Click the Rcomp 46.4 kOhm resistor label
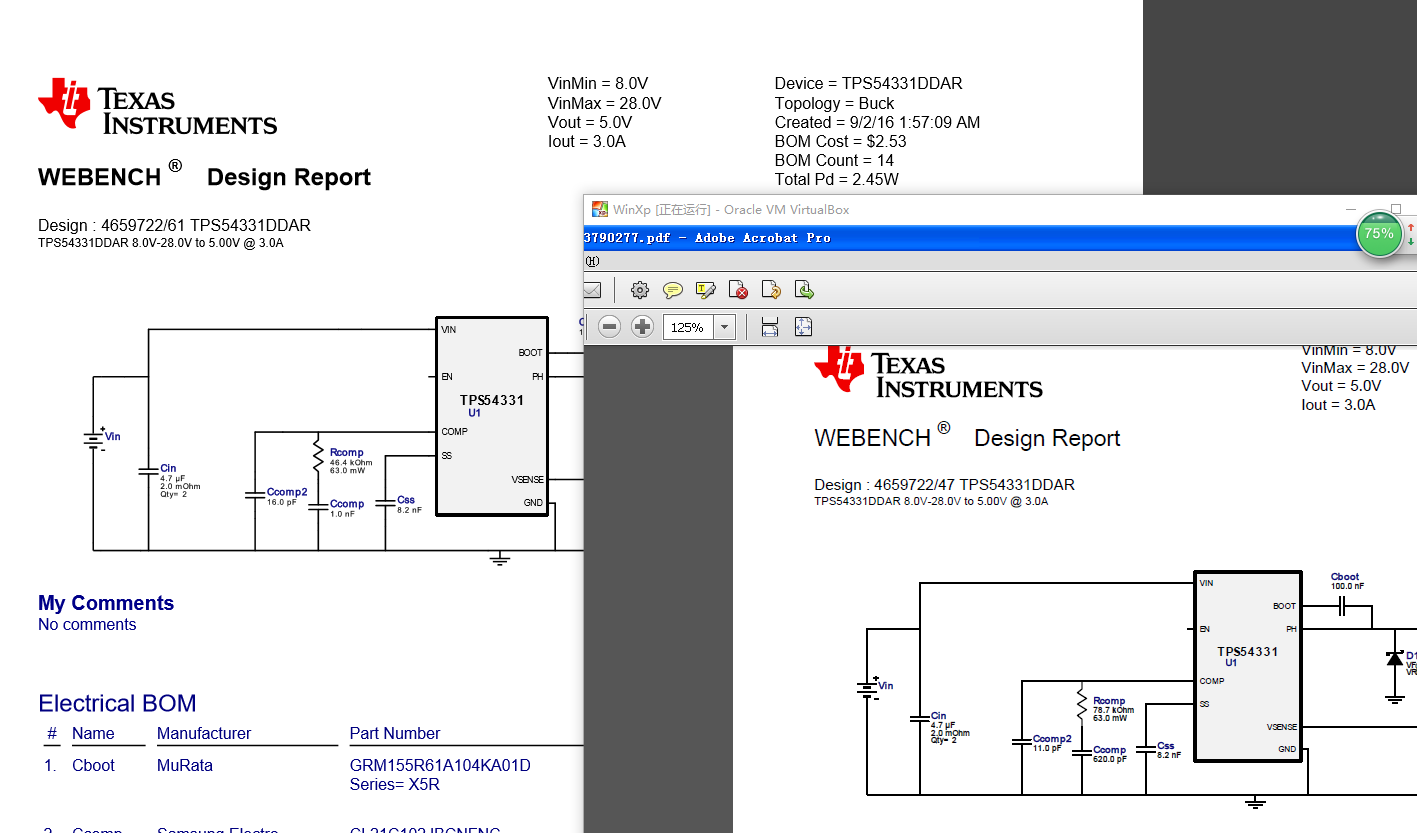 pos(350,460)
